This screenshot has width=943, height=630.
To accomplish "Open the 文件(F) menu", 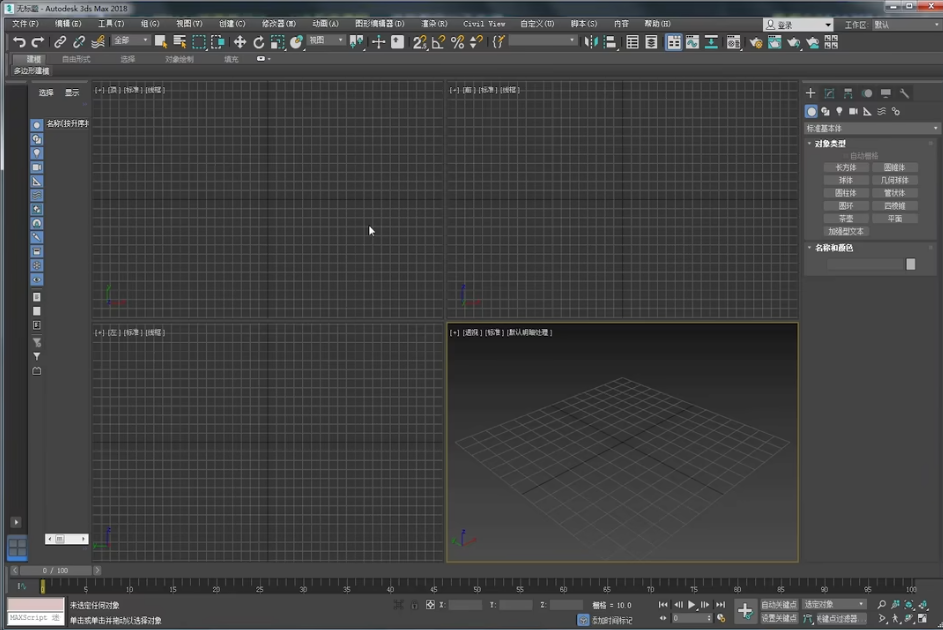I will point(25,23).
